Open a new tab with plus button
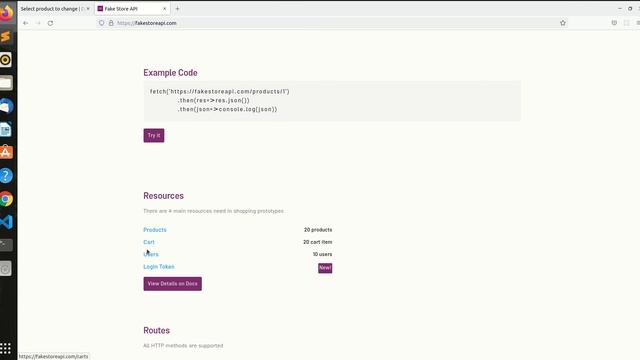The height and width of the screenshot is (360, 640). click(177, 9)
